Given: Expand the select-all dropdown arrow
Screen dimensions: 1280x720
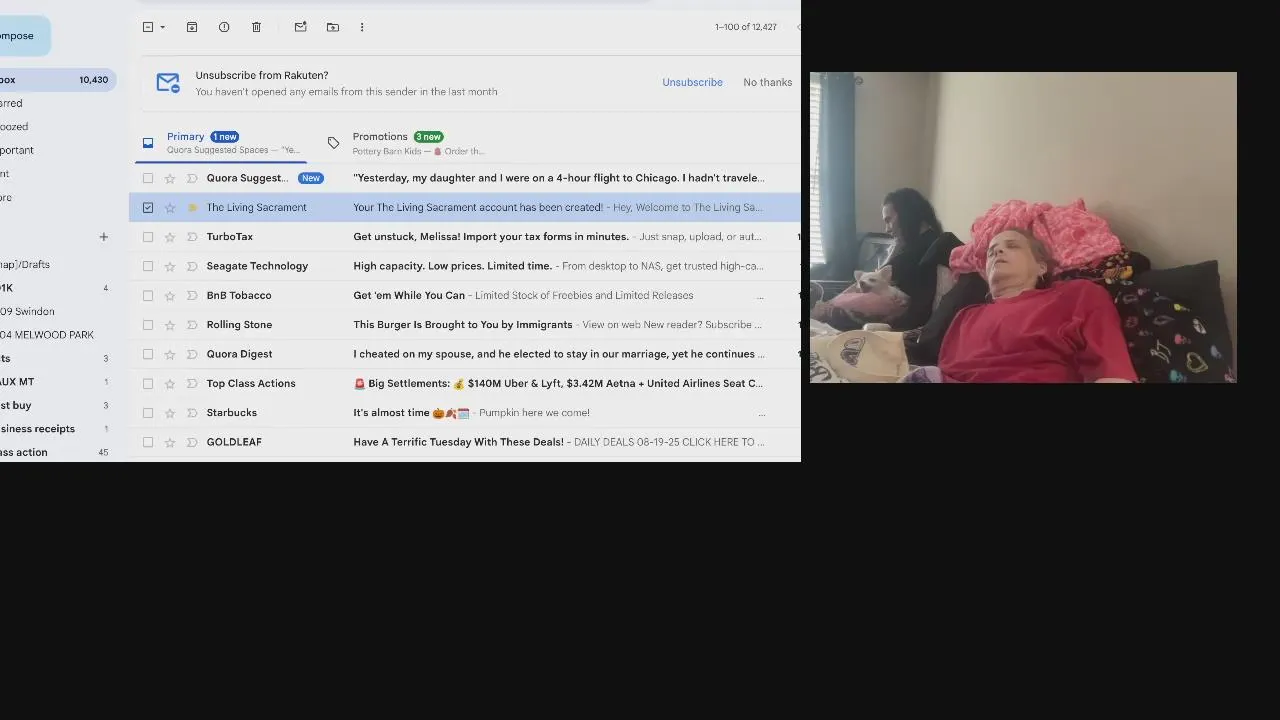Looking at the screenshot, I should [163, 27].
